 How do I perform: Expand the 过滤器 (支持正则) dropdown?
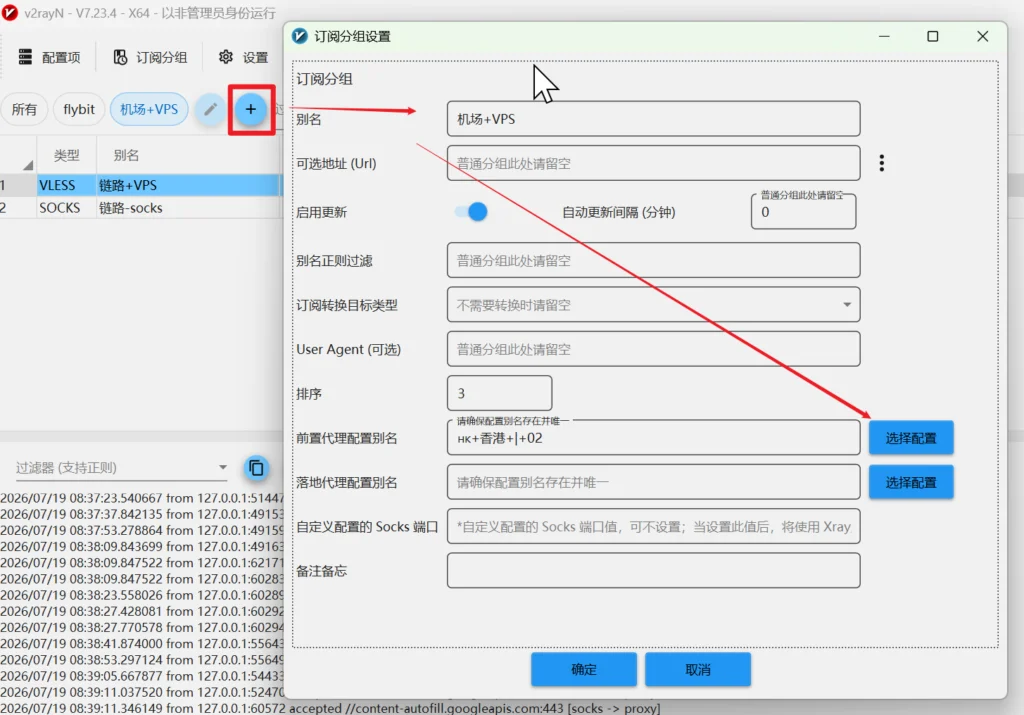coord(223,468)
